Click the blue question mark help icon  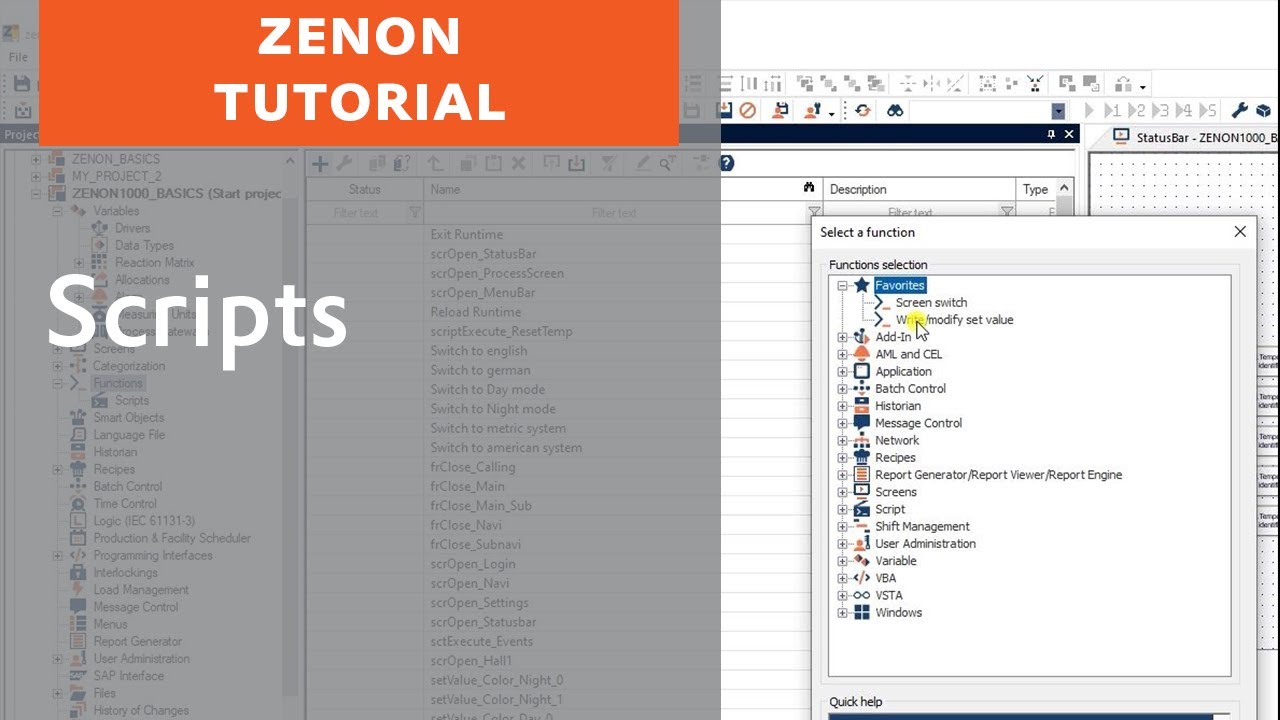[x=727, y=163]
